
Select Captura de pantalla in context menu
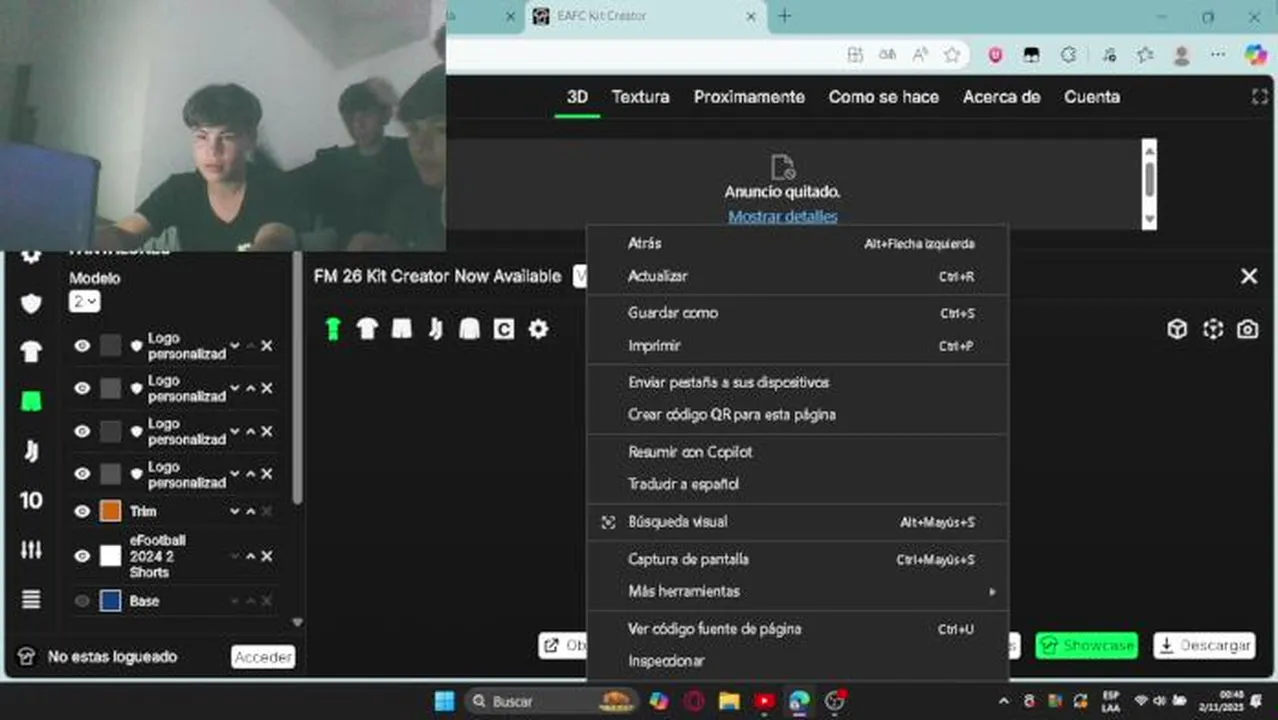click(x=797, y=559)
